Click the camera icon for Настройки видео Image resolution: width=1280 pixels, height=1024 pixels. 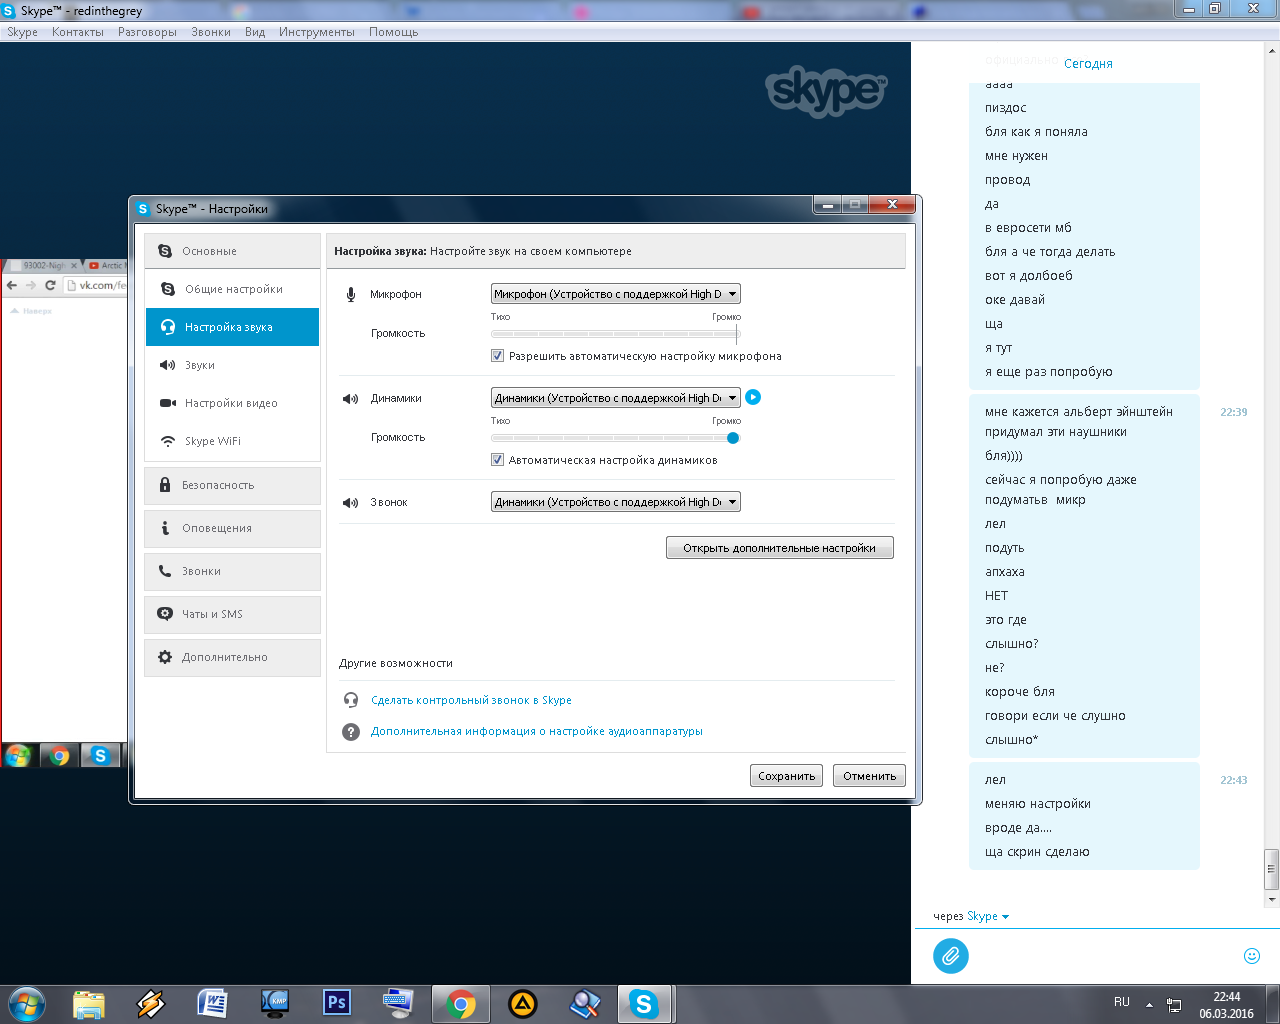click(168, 403)
